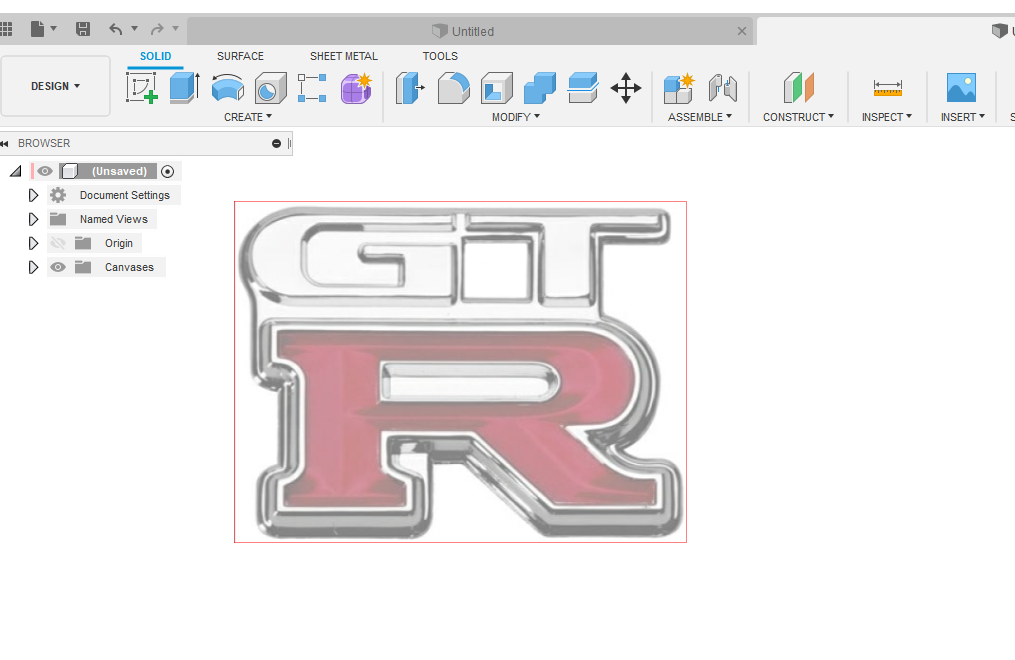The height and width of the screenshot is (660, 1015).
Task: Hide the Canvases folder
Action: (x=58, y=267)
